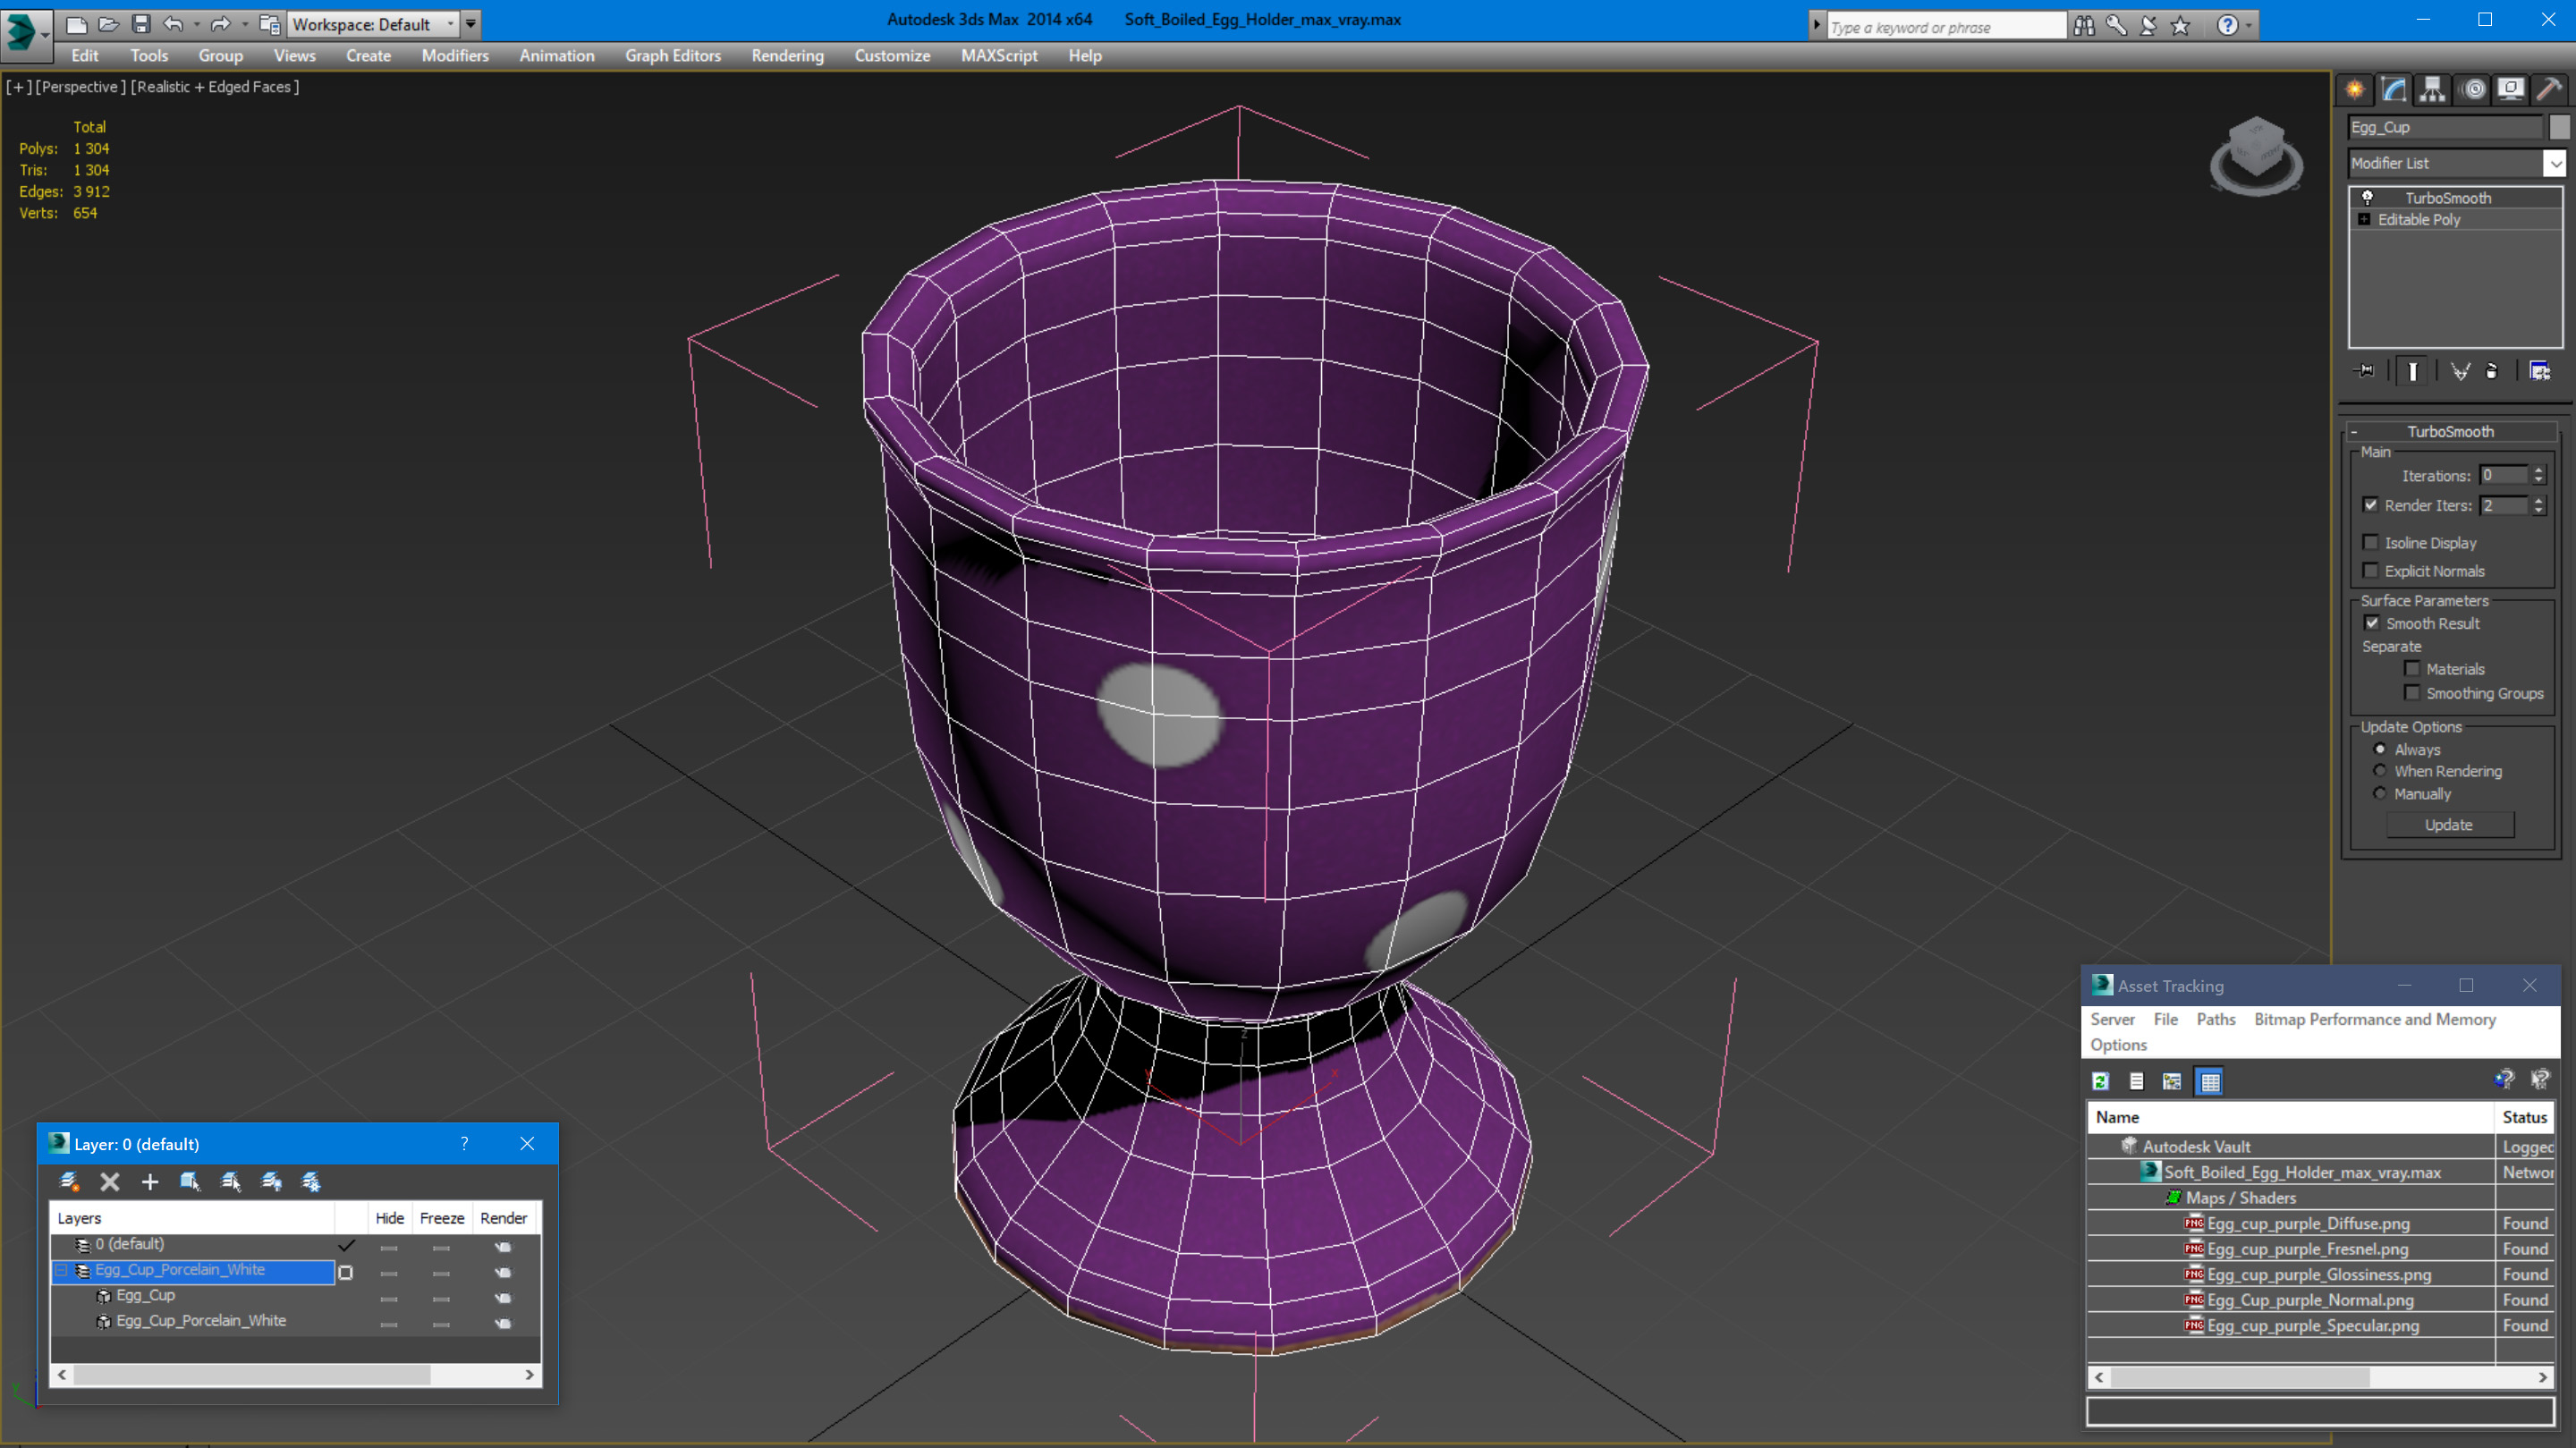This screenshot has height=1448, width=2576.
Task: Select the Always update option
Action: [x=2380, y=749]
